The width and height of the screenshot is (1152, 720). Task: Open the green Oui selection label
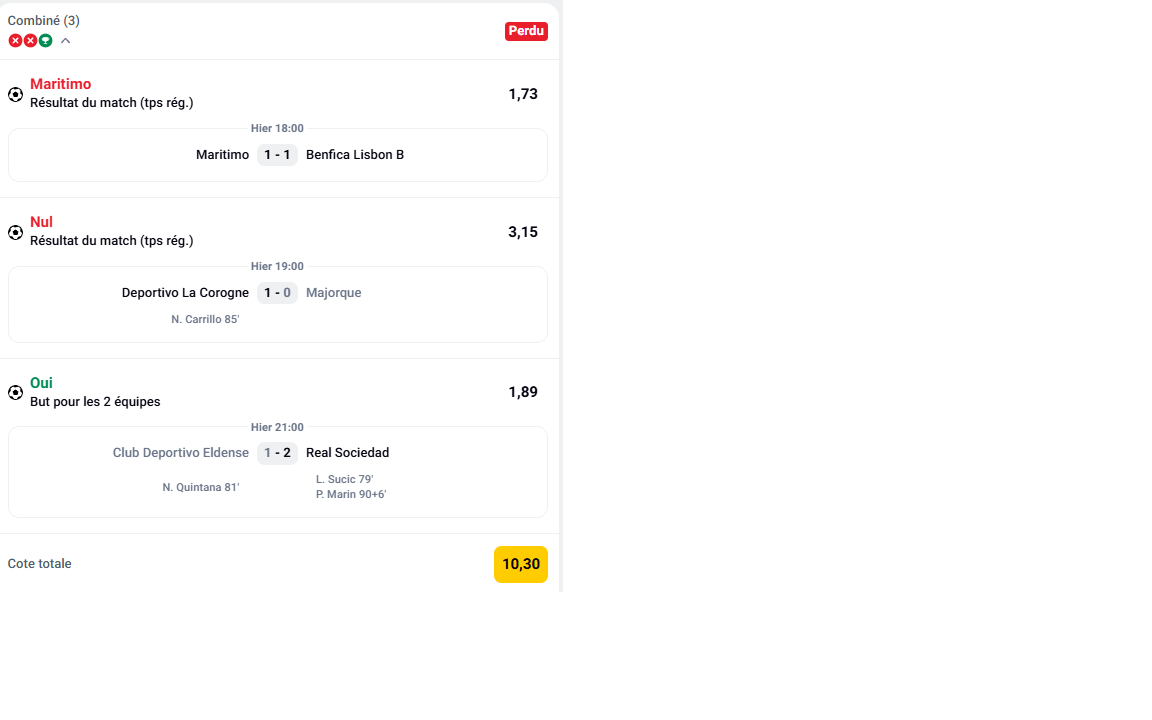[x=41, y=383]
